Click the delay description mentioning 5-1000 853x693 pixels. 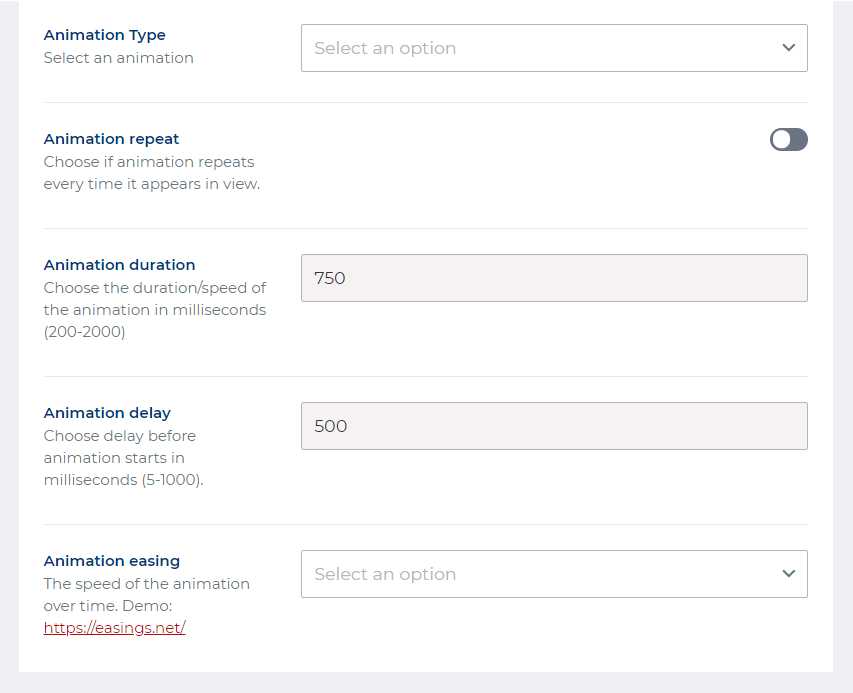[124, 458]
